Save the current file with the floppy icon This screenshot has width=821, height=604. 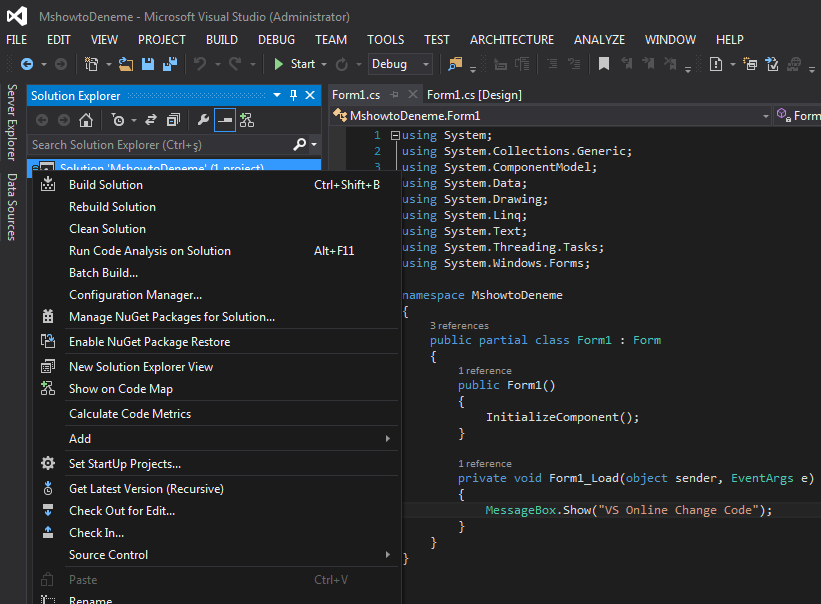(x=148, y=64)
